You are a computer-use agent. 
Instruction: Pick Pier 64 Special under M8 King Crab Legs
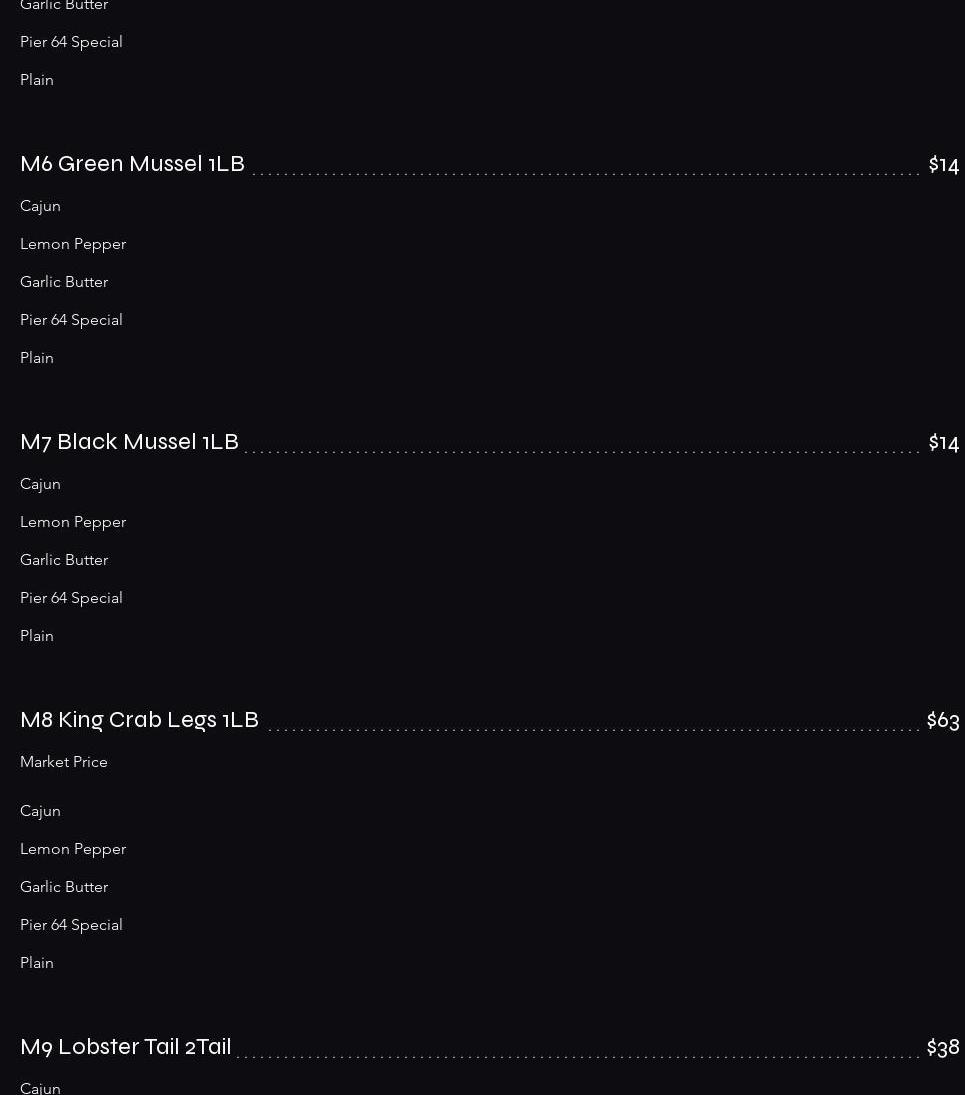(x=71, y=925)
